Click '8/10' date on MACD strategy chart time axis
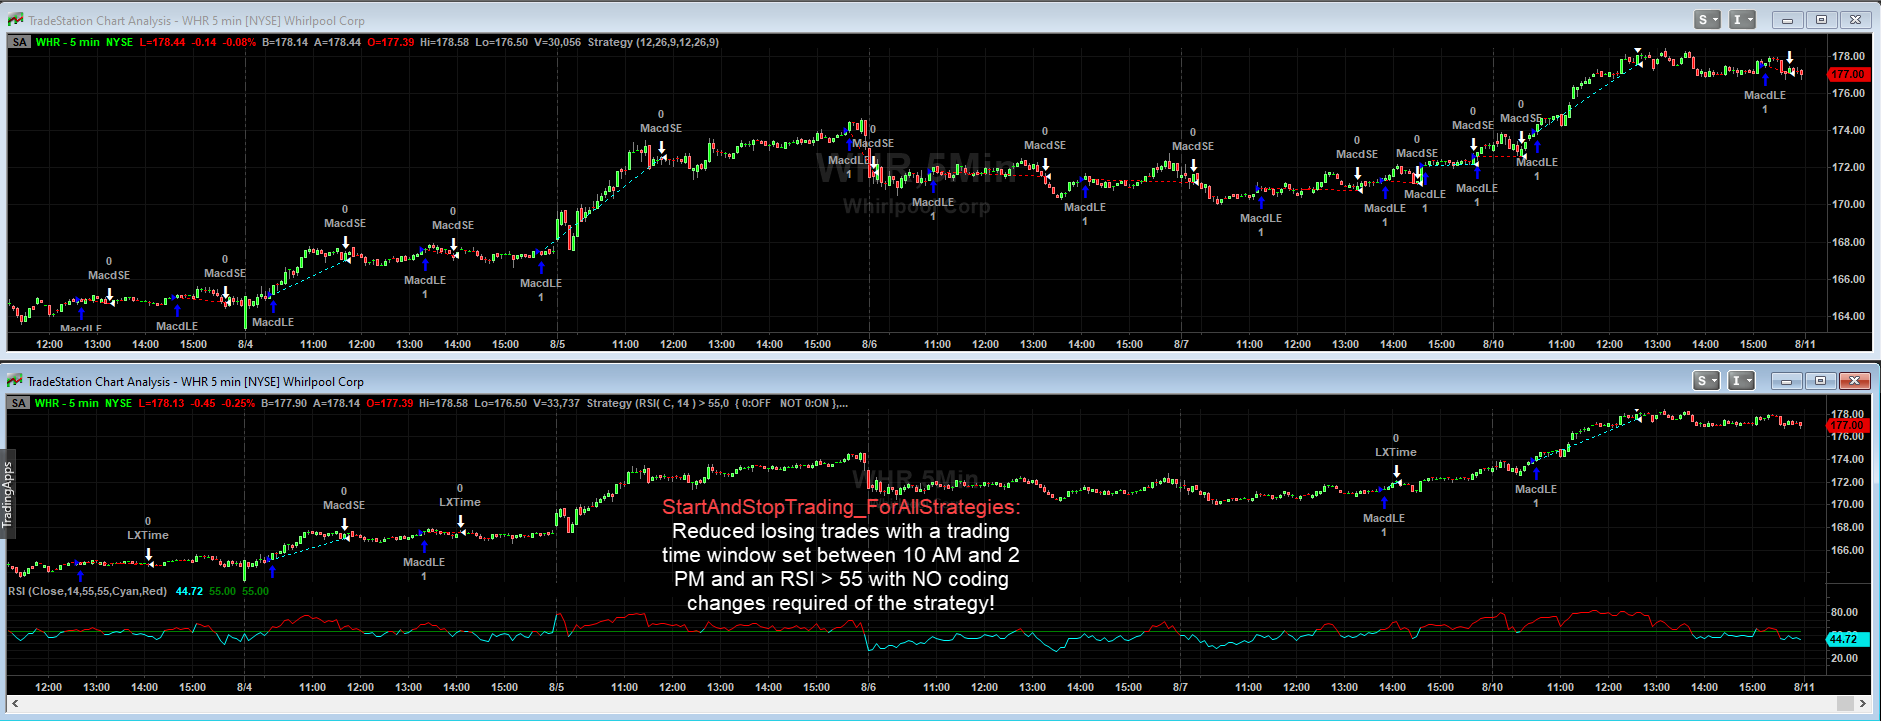 (x=1493, y=344)
